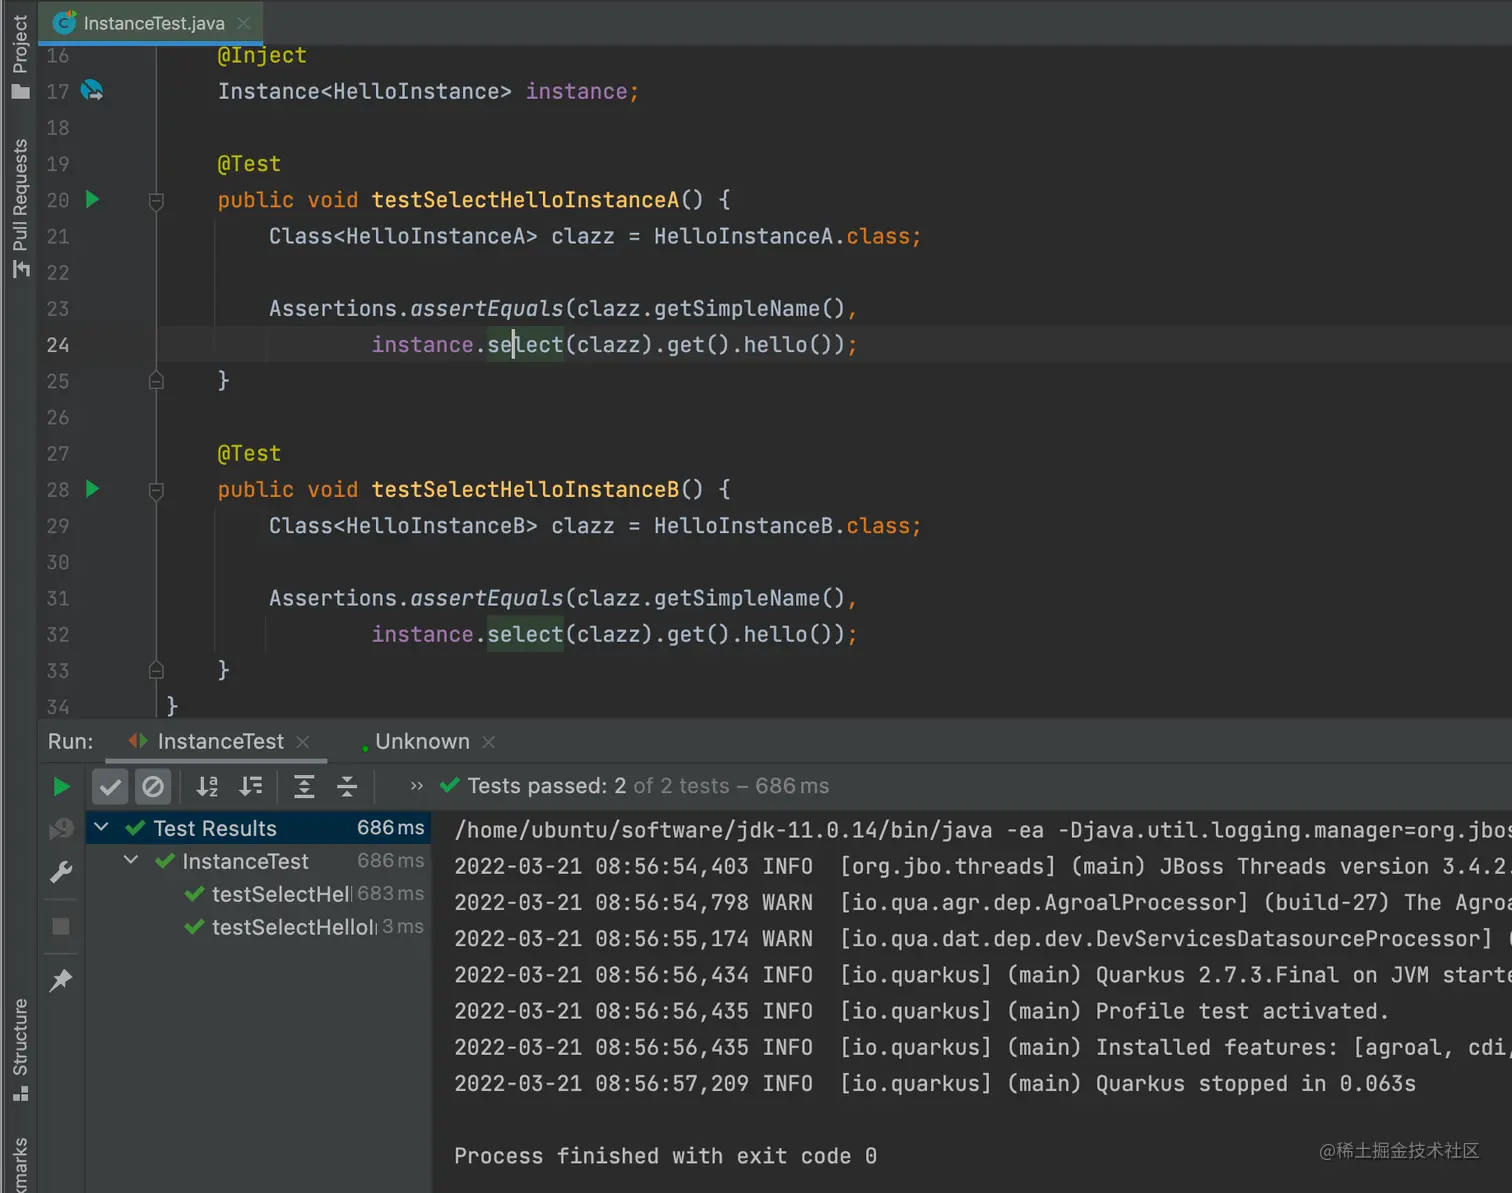Click the injection gutter icon on line 17

[x=92, y=91]
